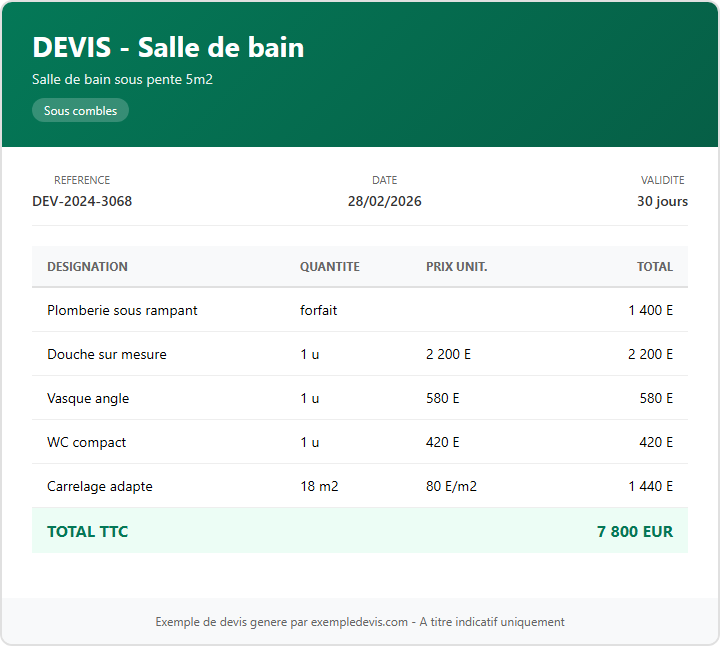Screen dimensions: 720x646
Task: Click the total amount '7 800 EUR'
Action: click(634, 531)
